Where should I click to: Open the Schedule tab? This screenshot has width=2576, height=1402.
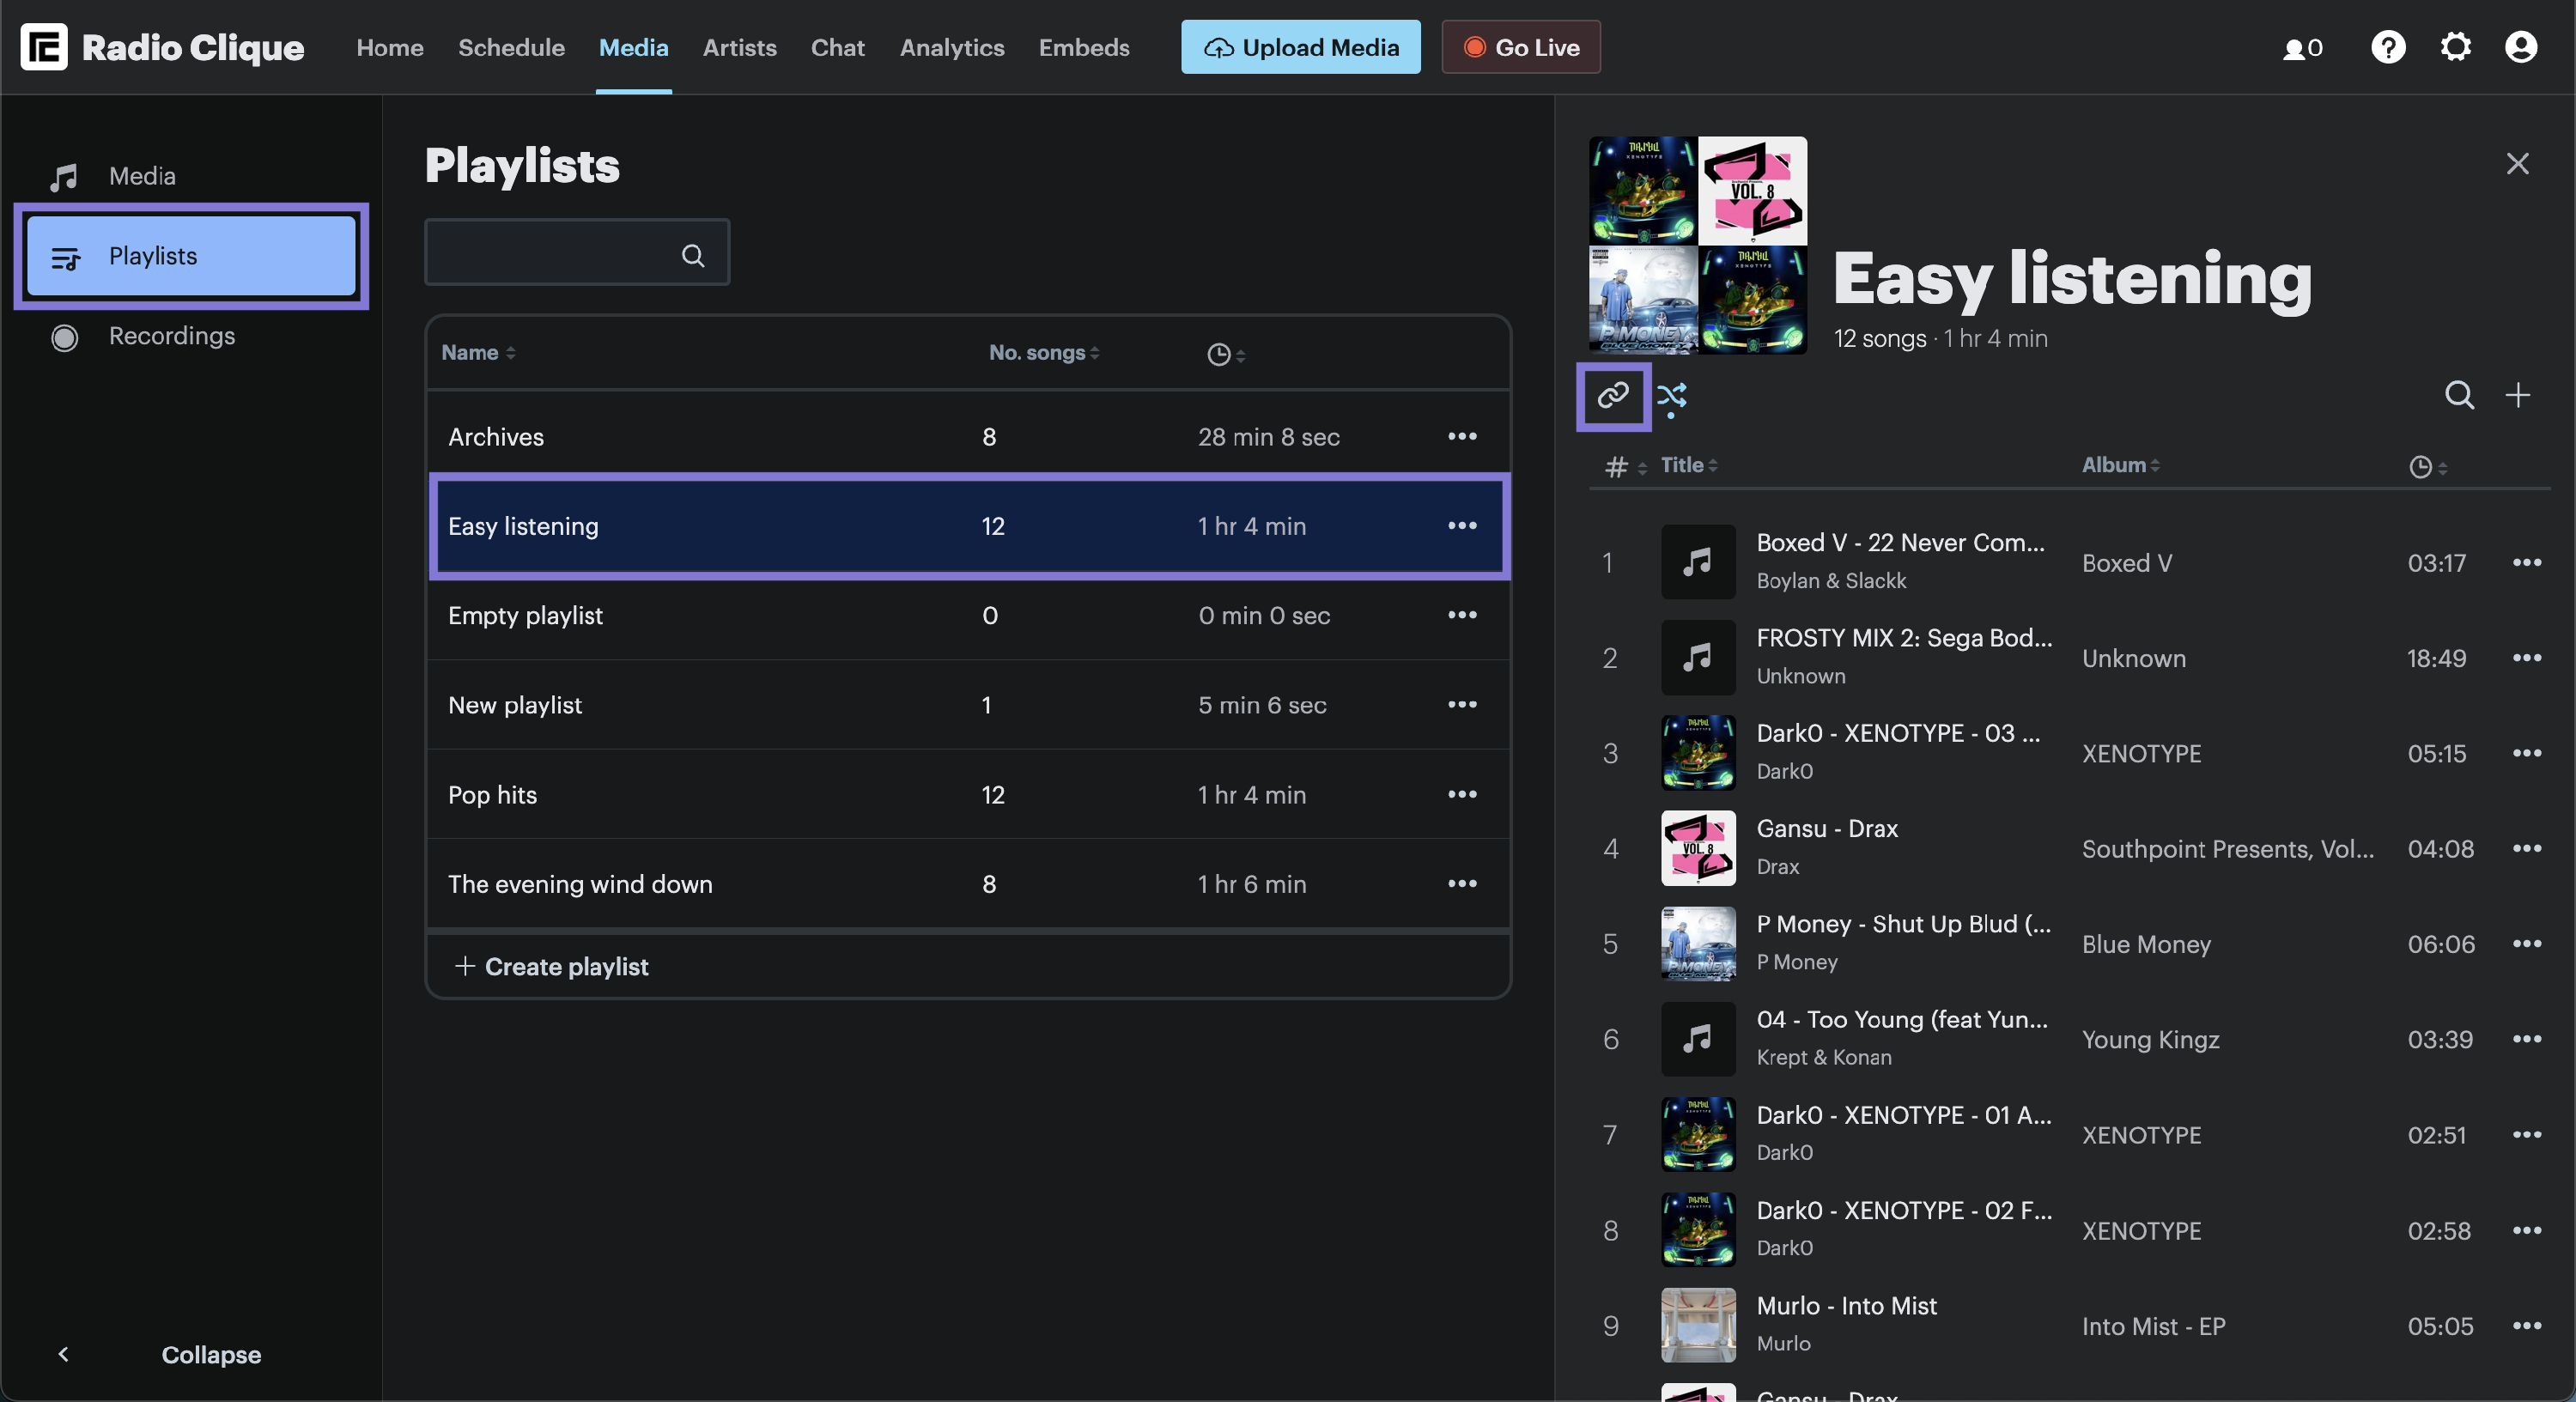[511, 47]
